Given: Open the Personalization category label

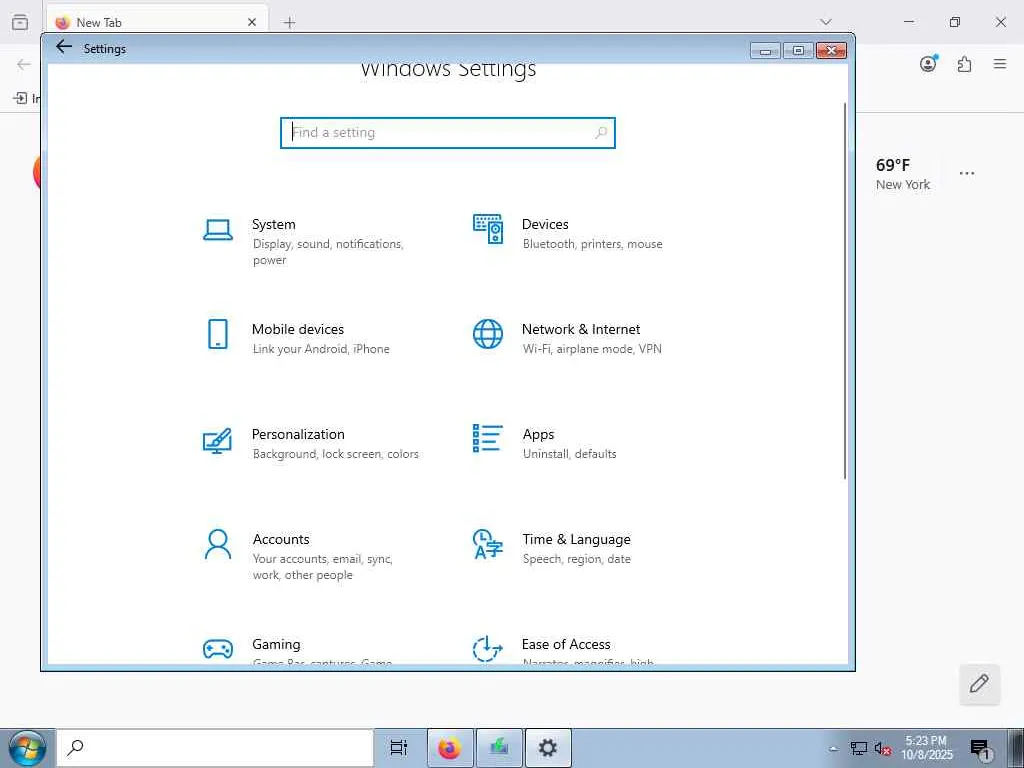Looking at the screenshot, I should point(298,434).
